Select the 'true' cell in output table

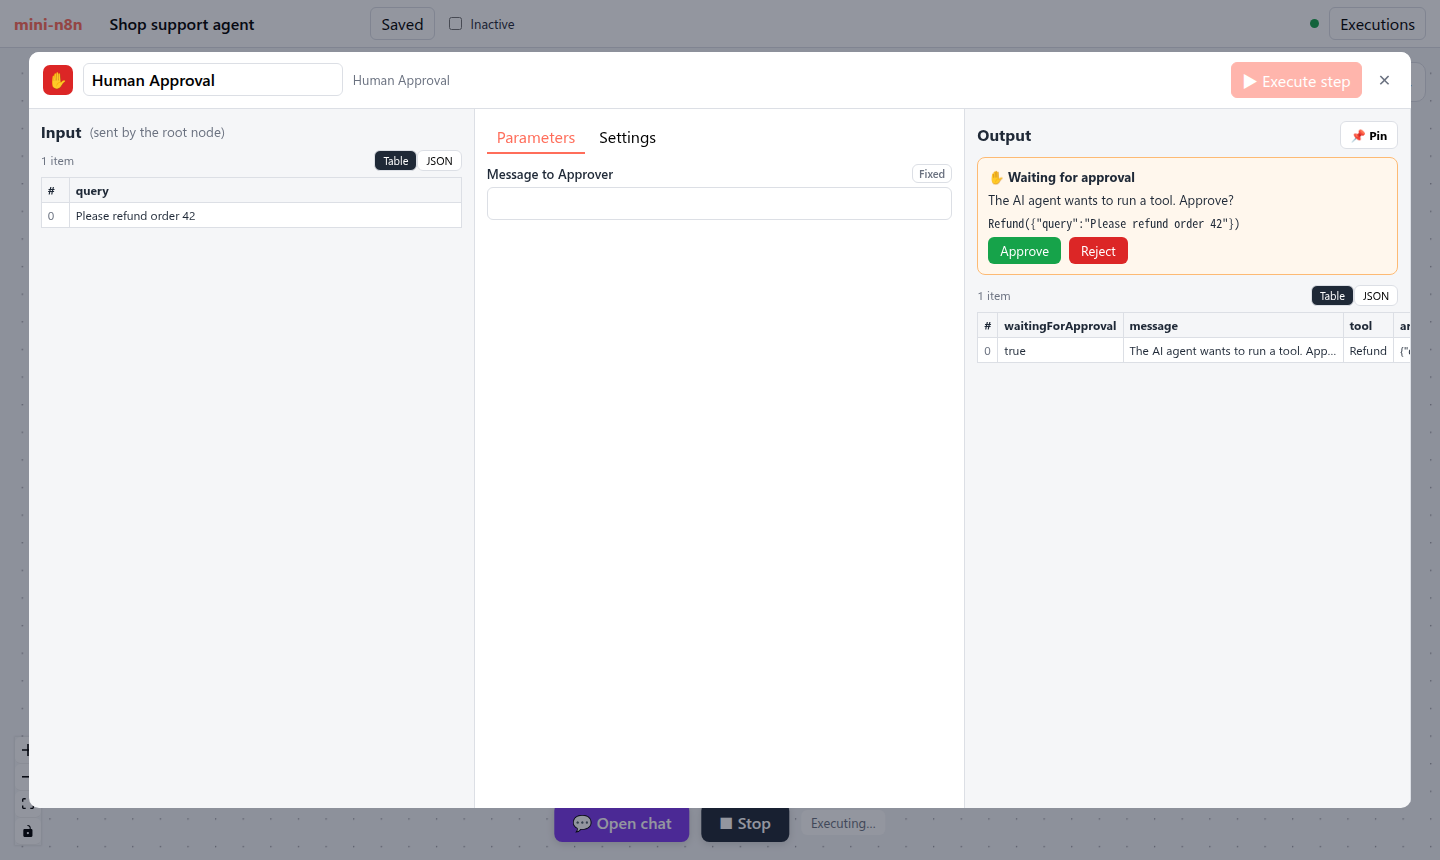[x=1060, y=351]
